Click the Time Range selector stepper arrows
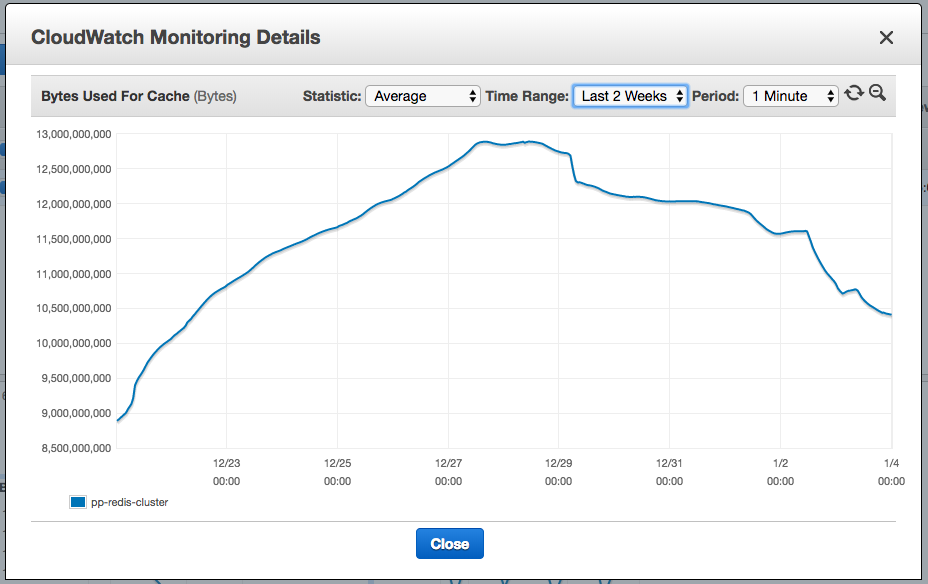 point(681,96)
